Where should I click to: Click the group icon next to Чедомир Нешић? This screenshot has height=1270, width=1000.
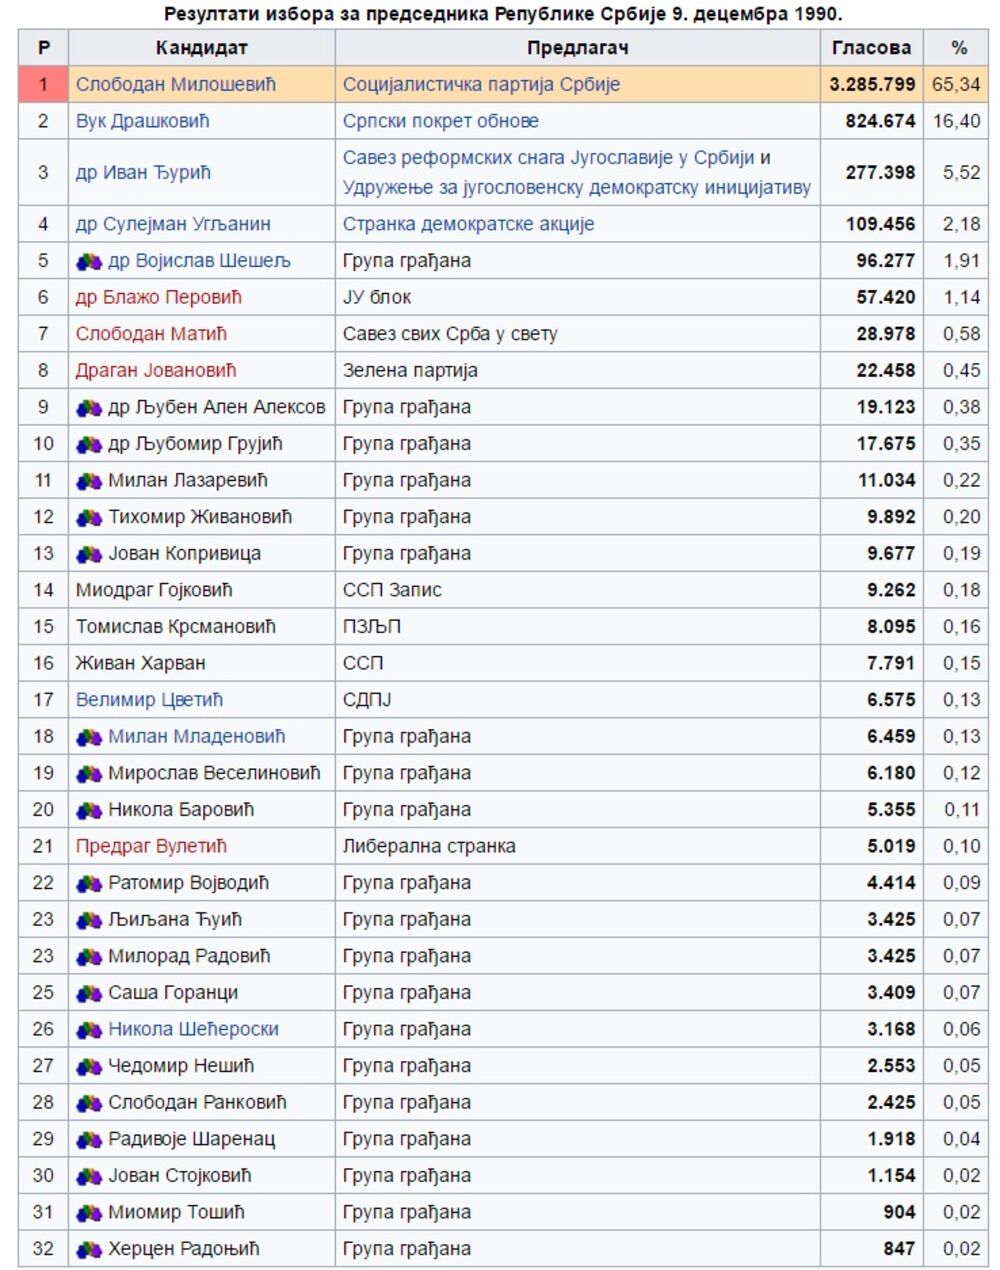click(89, 1066)
